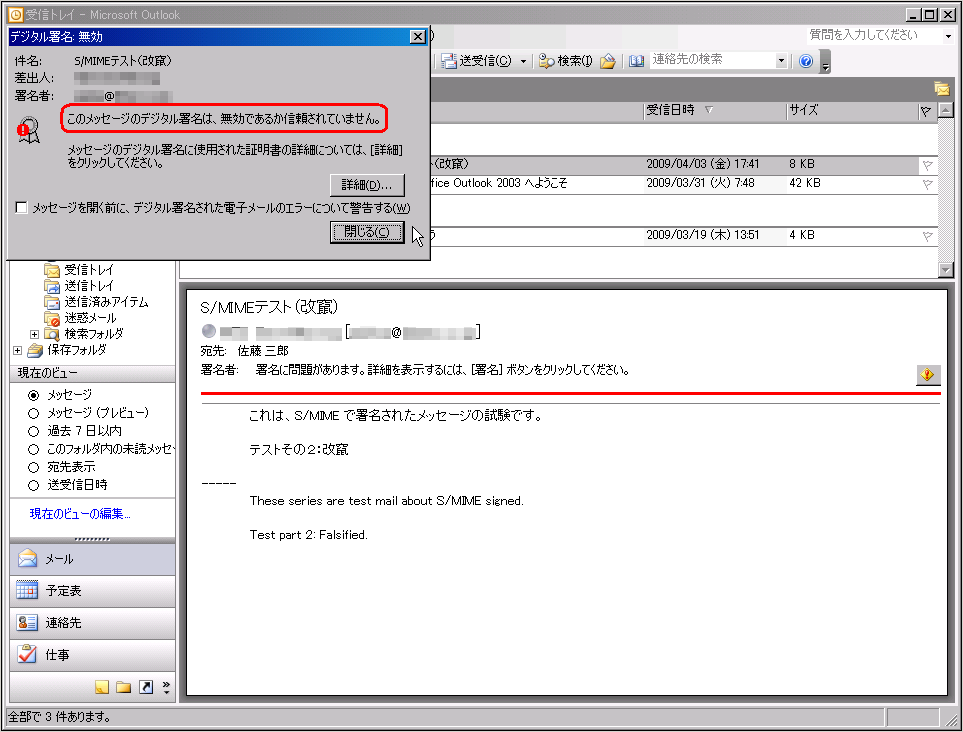Select the 検索フォルダ tree item

tap(85, 333)
